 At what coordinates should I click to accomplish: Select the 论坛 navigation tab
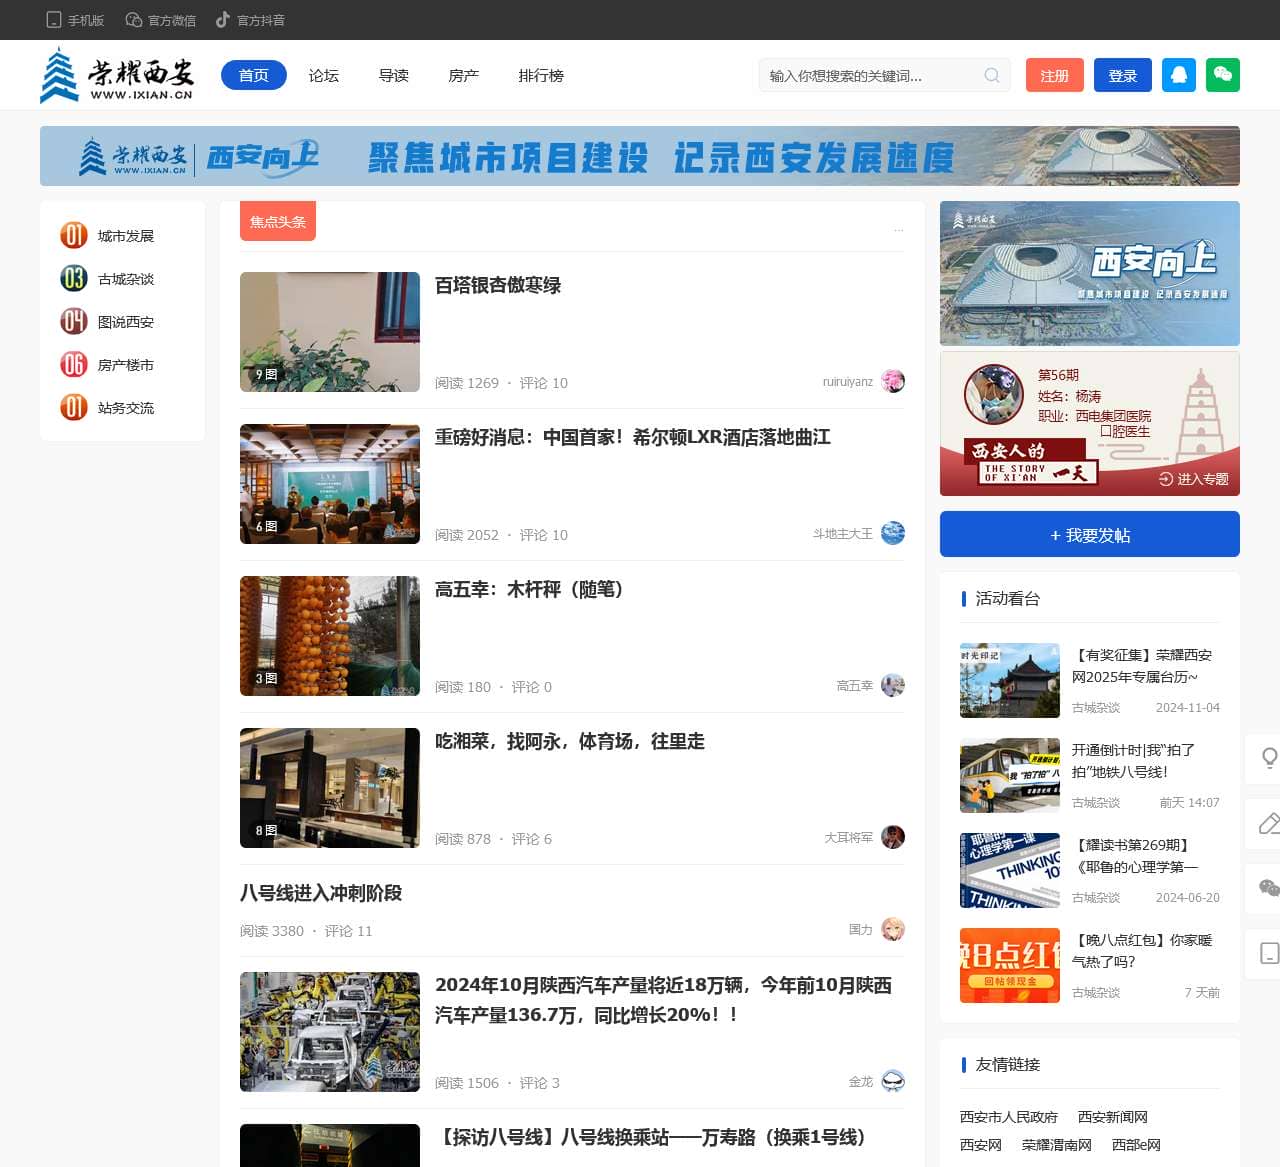pyautogui.click(x=324, y=75)
